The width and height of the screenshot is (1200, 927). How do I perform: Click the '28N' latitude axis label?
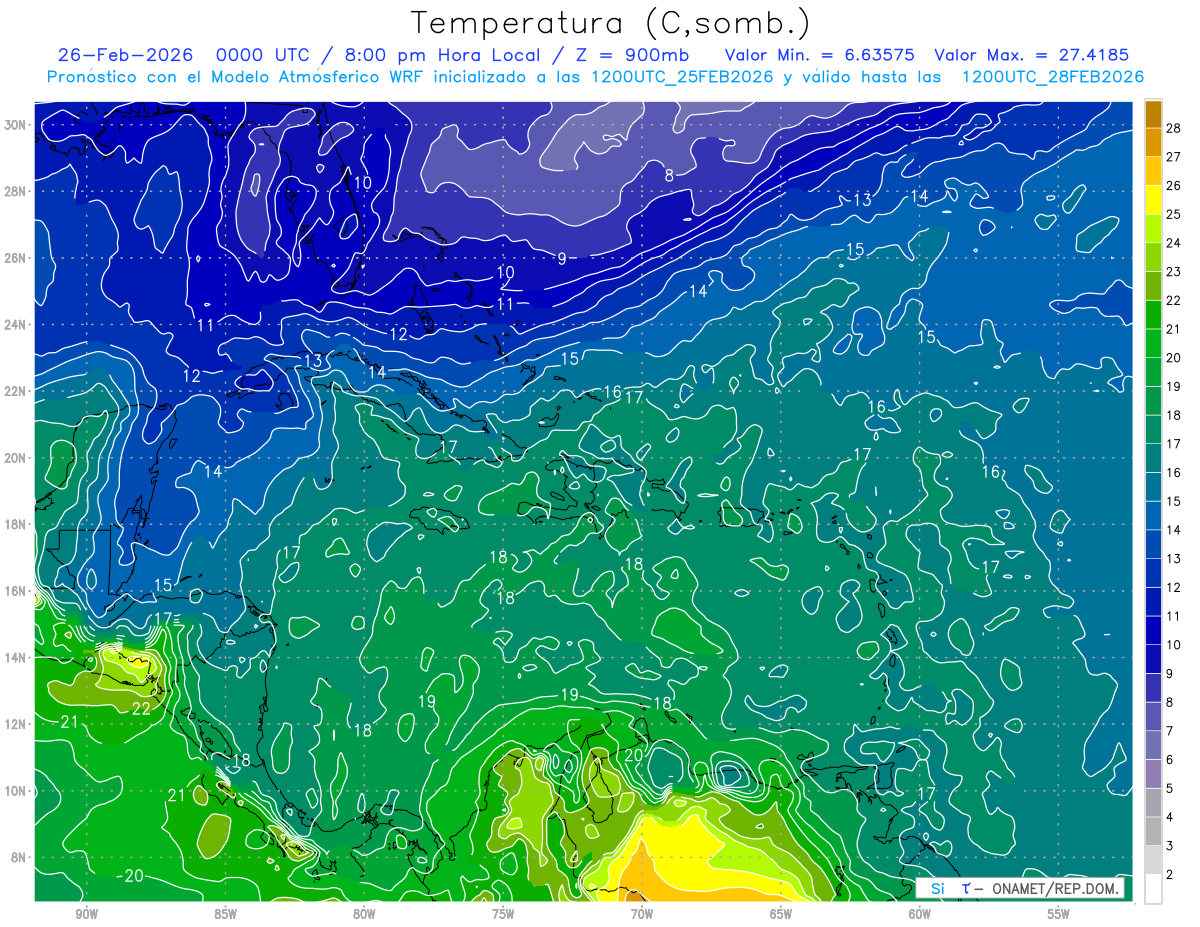14,191
